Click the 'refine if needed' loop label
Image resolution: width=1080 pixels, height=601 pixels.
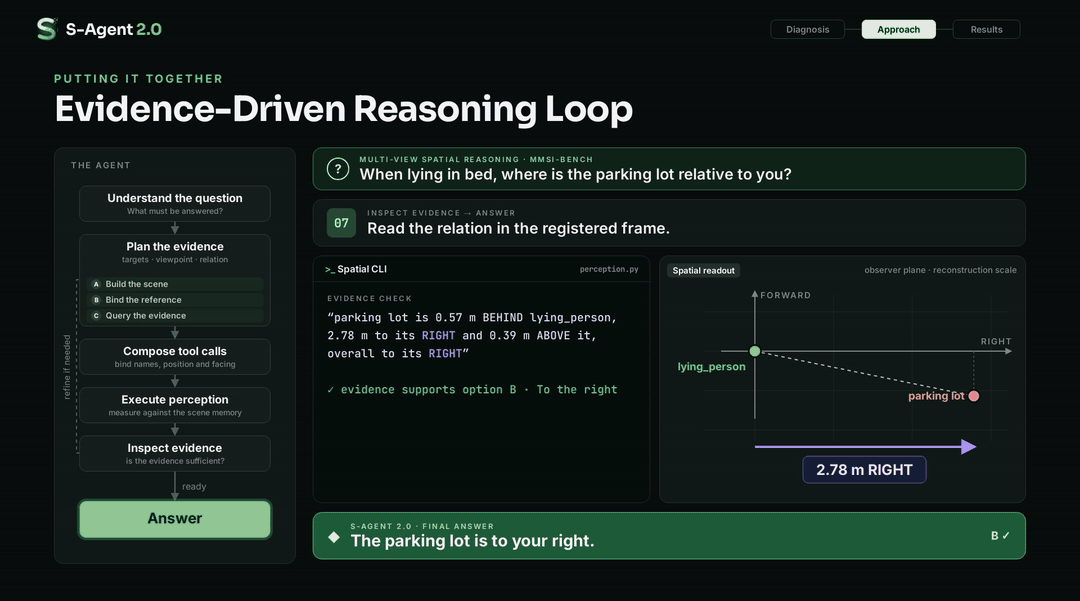tap(67, 367)
